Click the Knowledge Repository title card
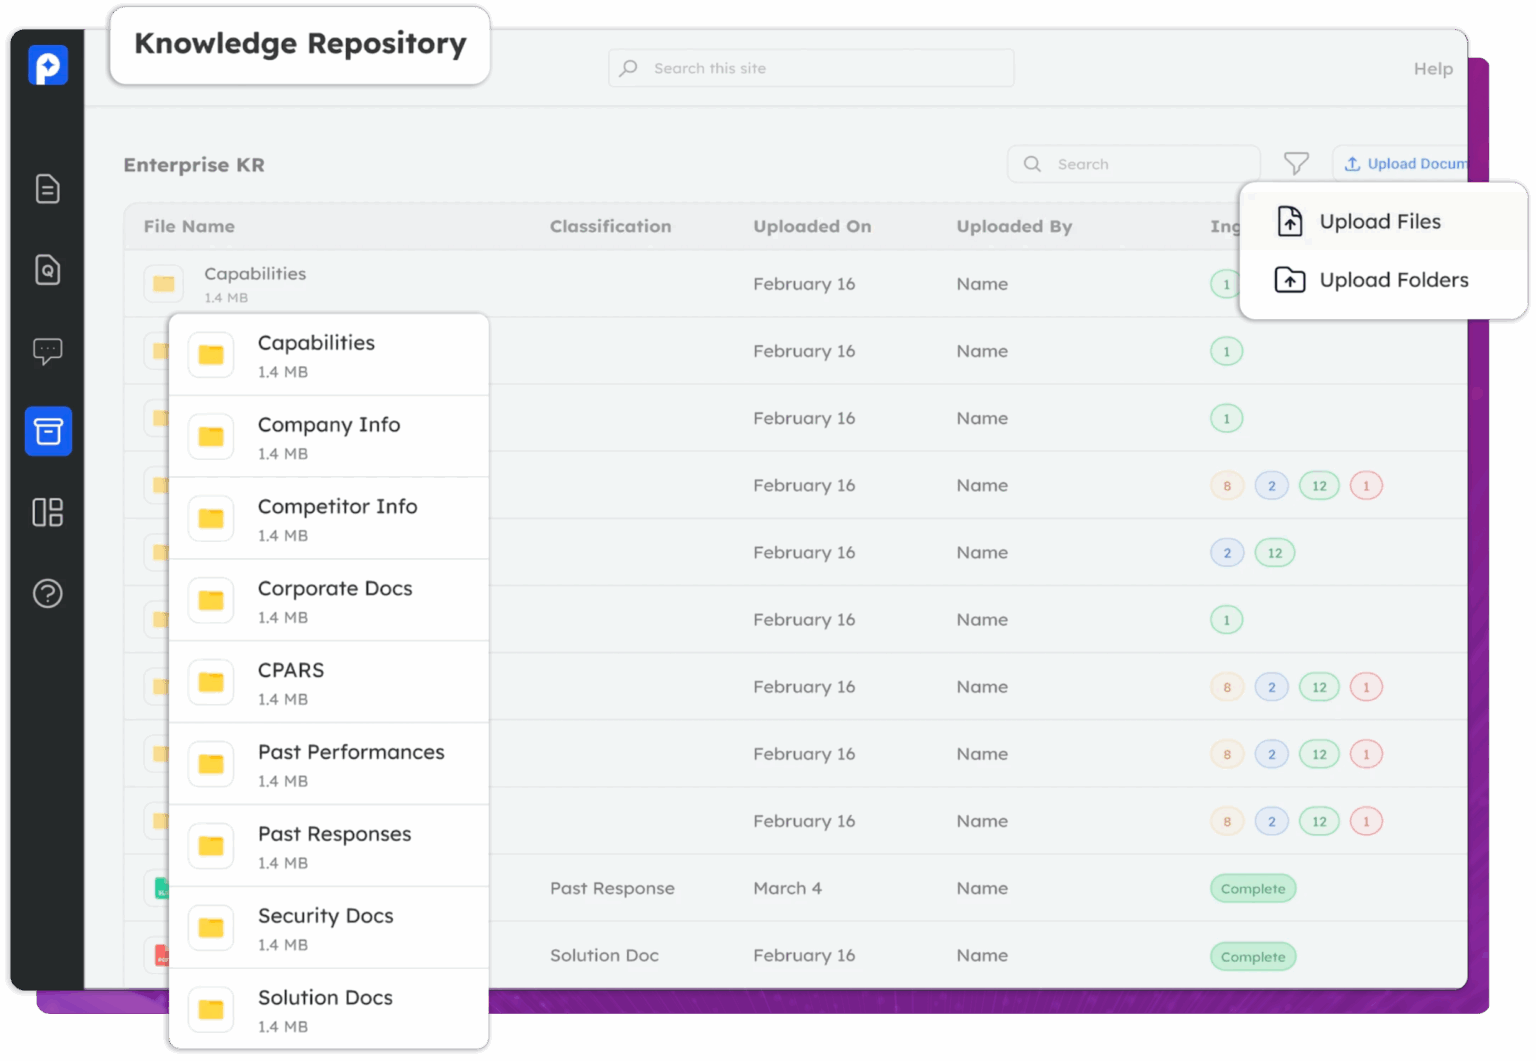 click(x=299, y=44)
